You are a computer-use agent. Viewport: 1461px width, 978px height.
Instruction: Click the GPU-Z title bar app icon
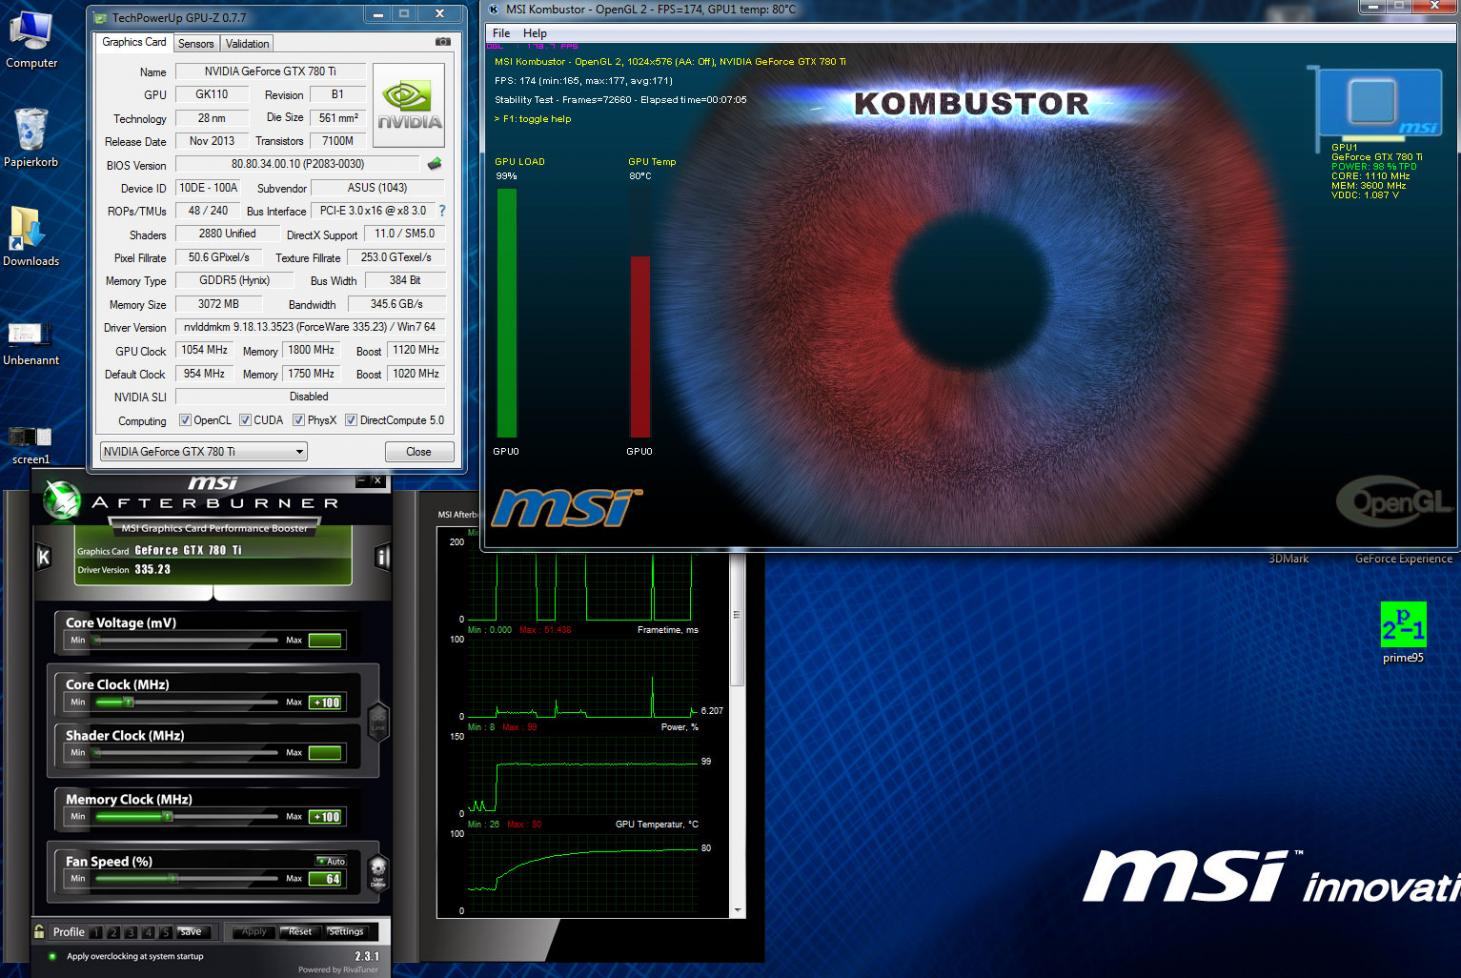pyautogui.click(x=100, y=17)
